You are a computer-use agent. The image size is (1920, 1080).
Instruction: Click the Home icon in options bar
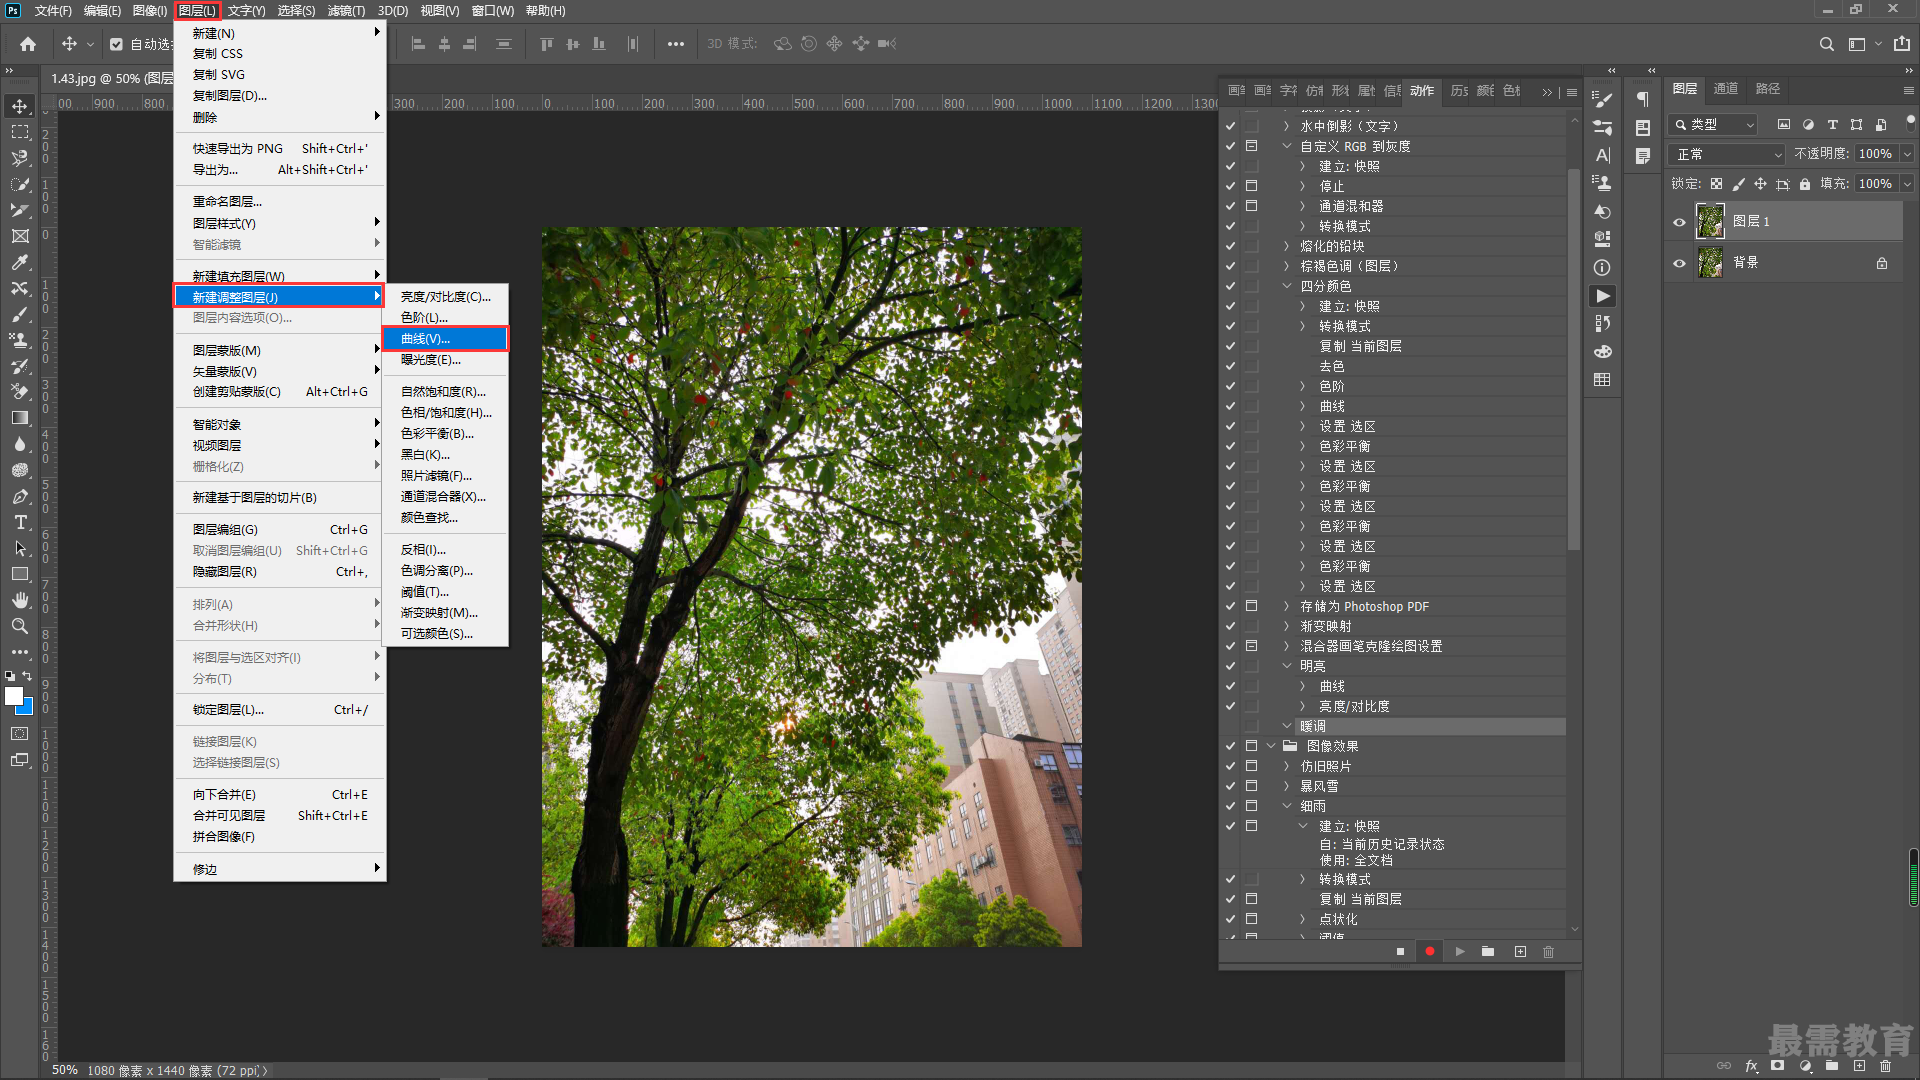28,44
